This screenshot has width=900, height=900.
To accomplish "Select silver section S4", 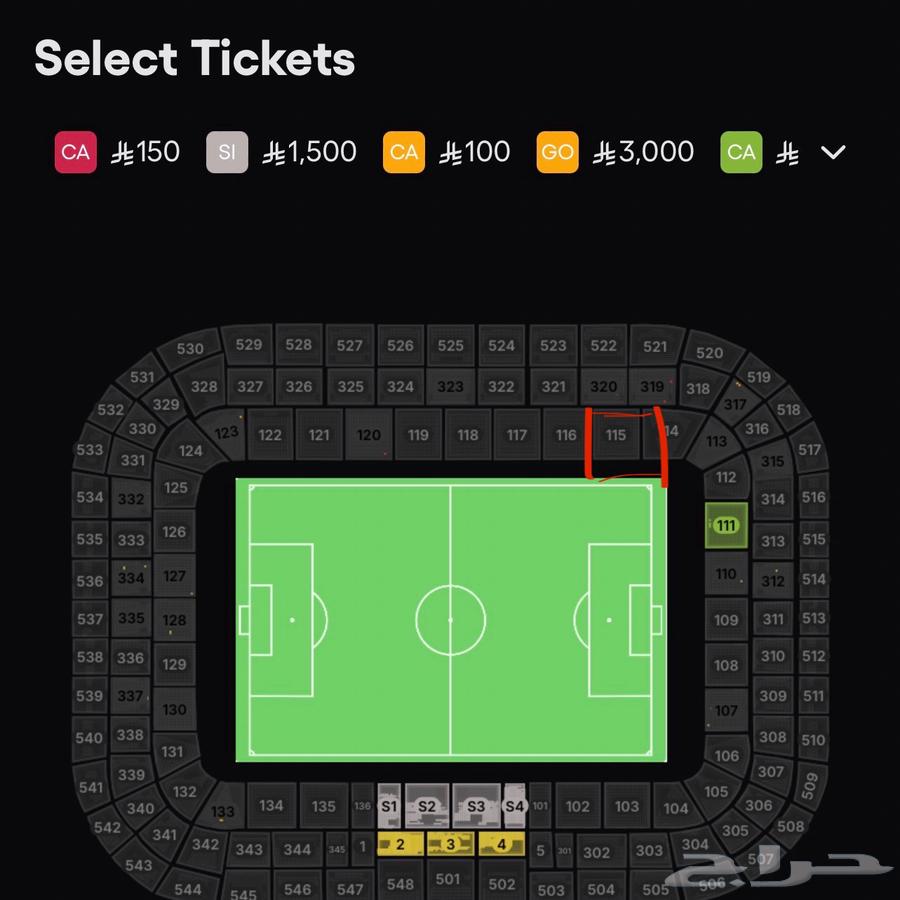I will click(x=514, y=805).
